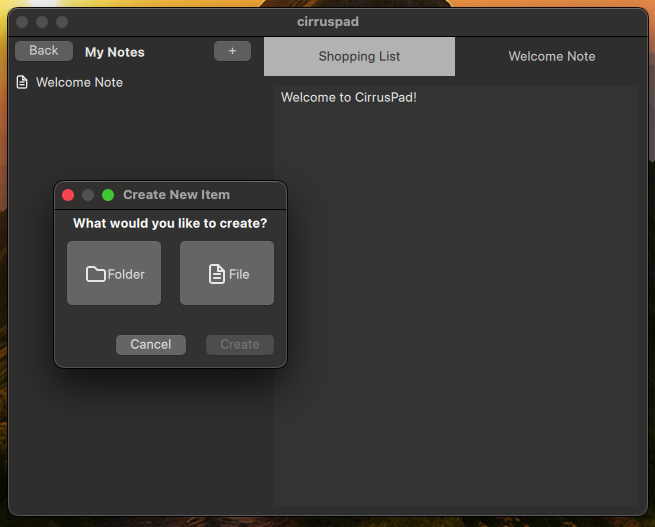
Task: Choose the File option in the dialog
Action: click(x=227, y=273)
